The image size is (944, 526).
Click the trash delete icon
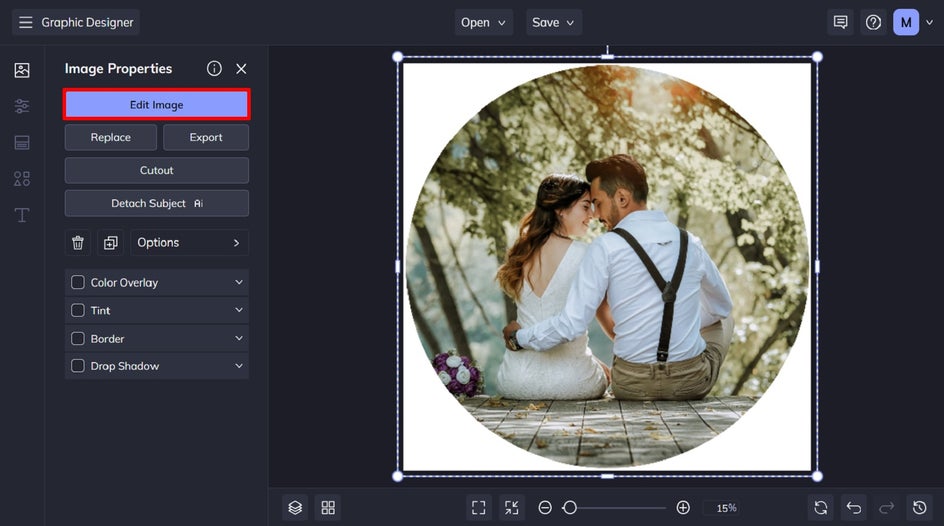point(78,243)
